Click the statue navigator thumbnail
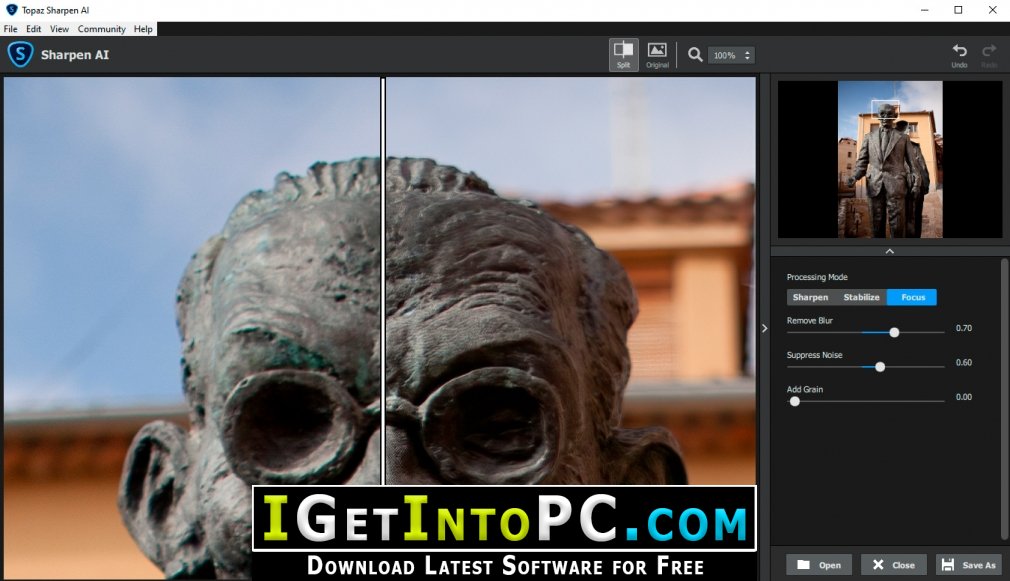The image size is (1010, 581). [x=890, y=159]
